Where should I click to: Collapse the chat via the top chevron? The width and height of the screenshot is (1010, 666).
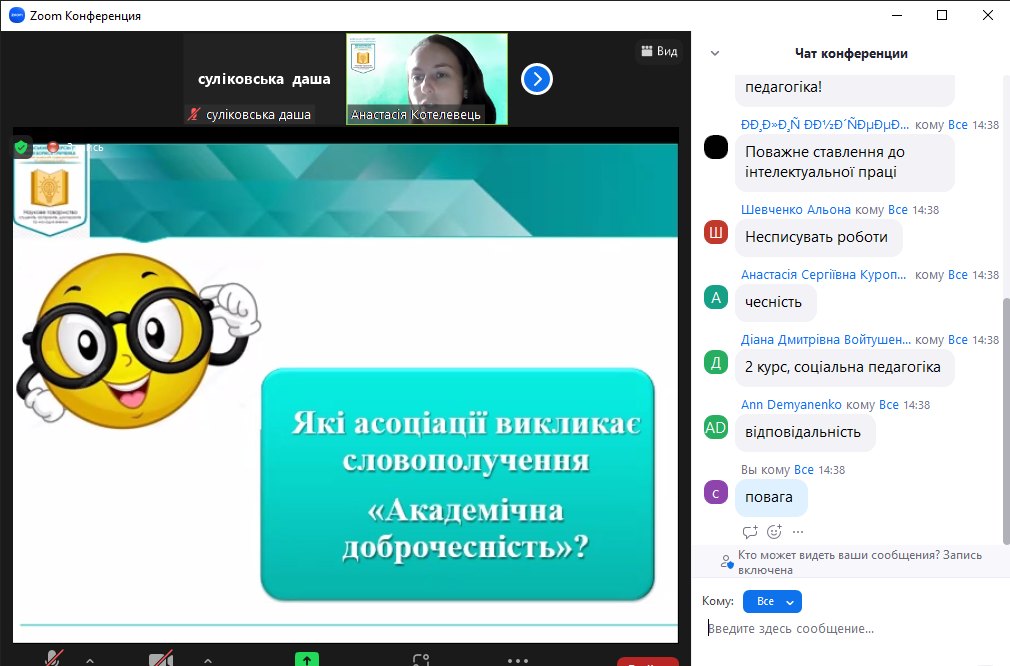[714, 51]
